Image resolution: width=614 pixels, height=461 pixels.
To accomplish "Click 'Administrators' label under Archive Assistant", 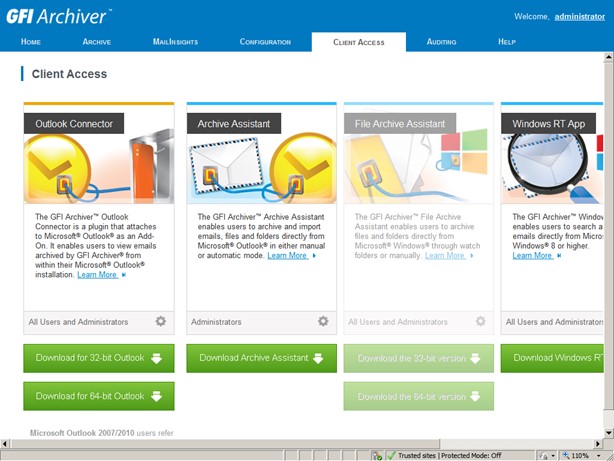I will [216, 322].
